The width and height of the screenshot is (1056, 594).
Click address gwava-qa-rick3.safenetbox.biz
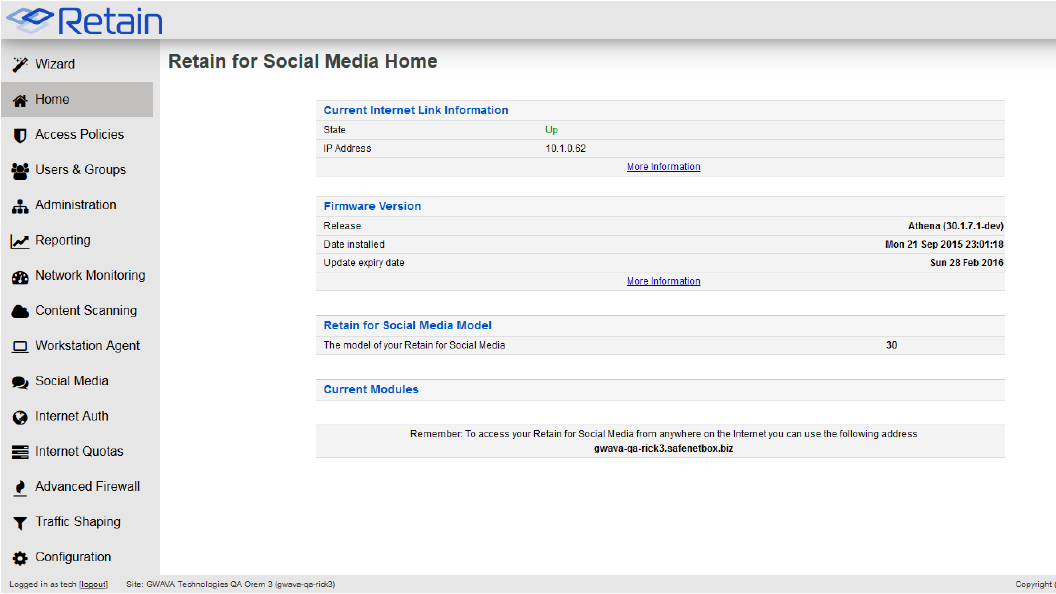[x=663, y=449]
